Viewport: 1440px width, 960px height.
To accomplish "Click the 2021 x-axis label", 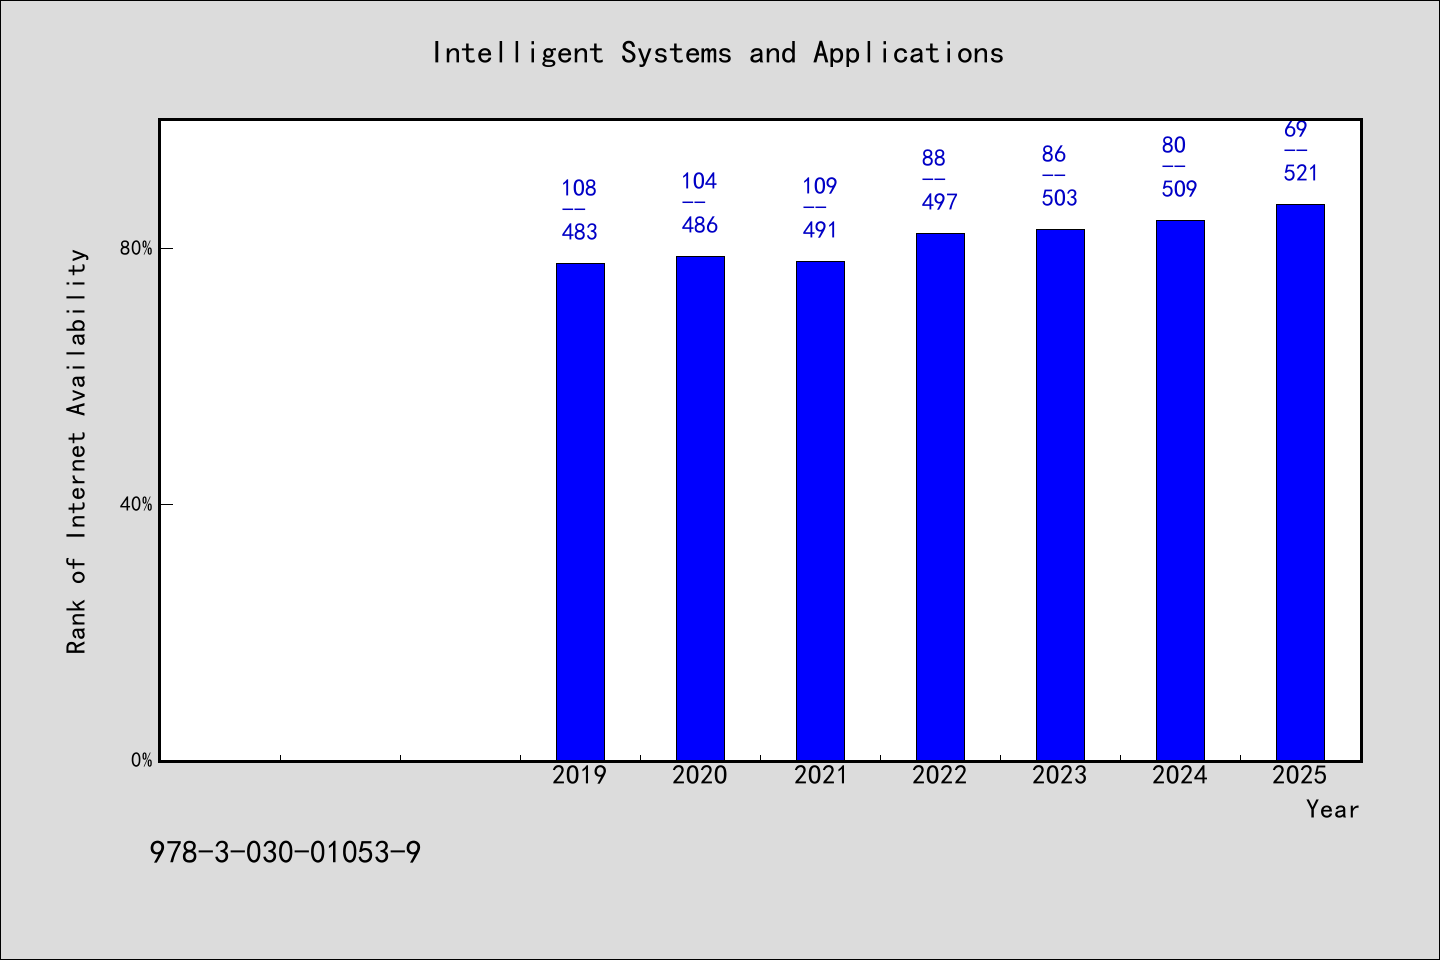I will tap(820, 775).
